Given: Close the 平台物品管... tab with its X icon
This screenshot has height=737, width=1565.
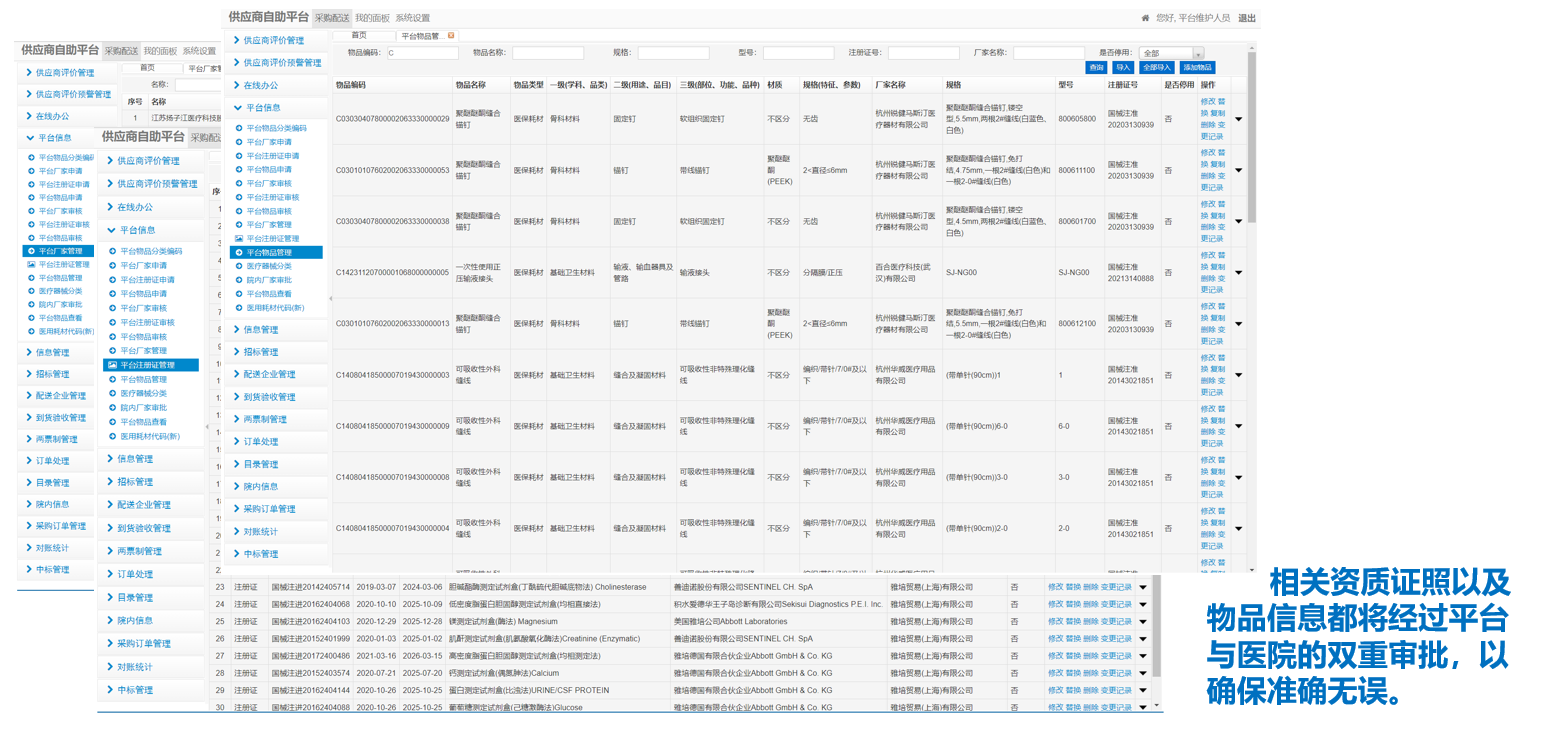Looking at the screenshot, I should [451, 35].
